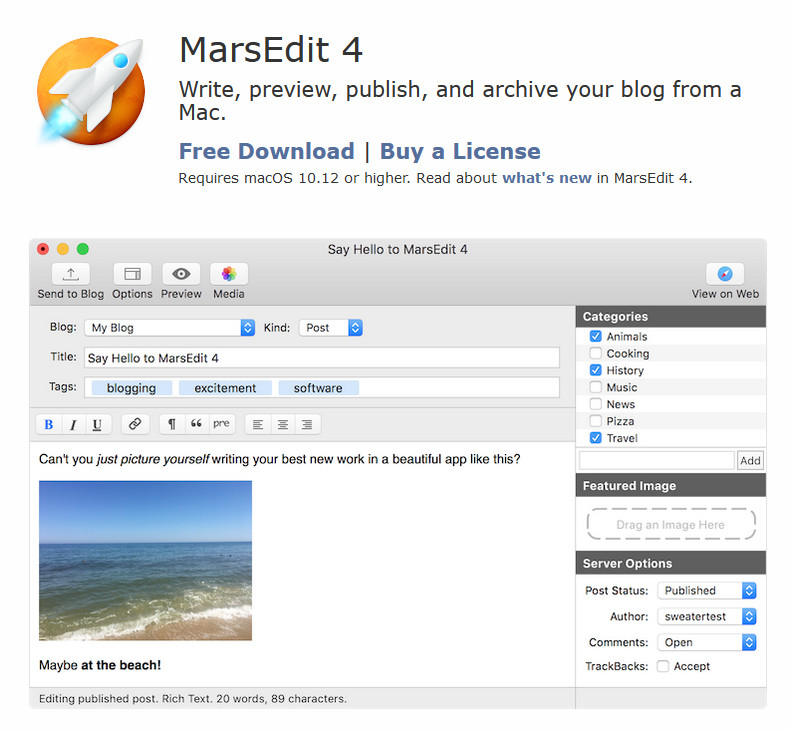Open the Author dropdown showing sweatertest
Image resolution: width=791 pixels, height=731 pixels.
pos(707,616)
